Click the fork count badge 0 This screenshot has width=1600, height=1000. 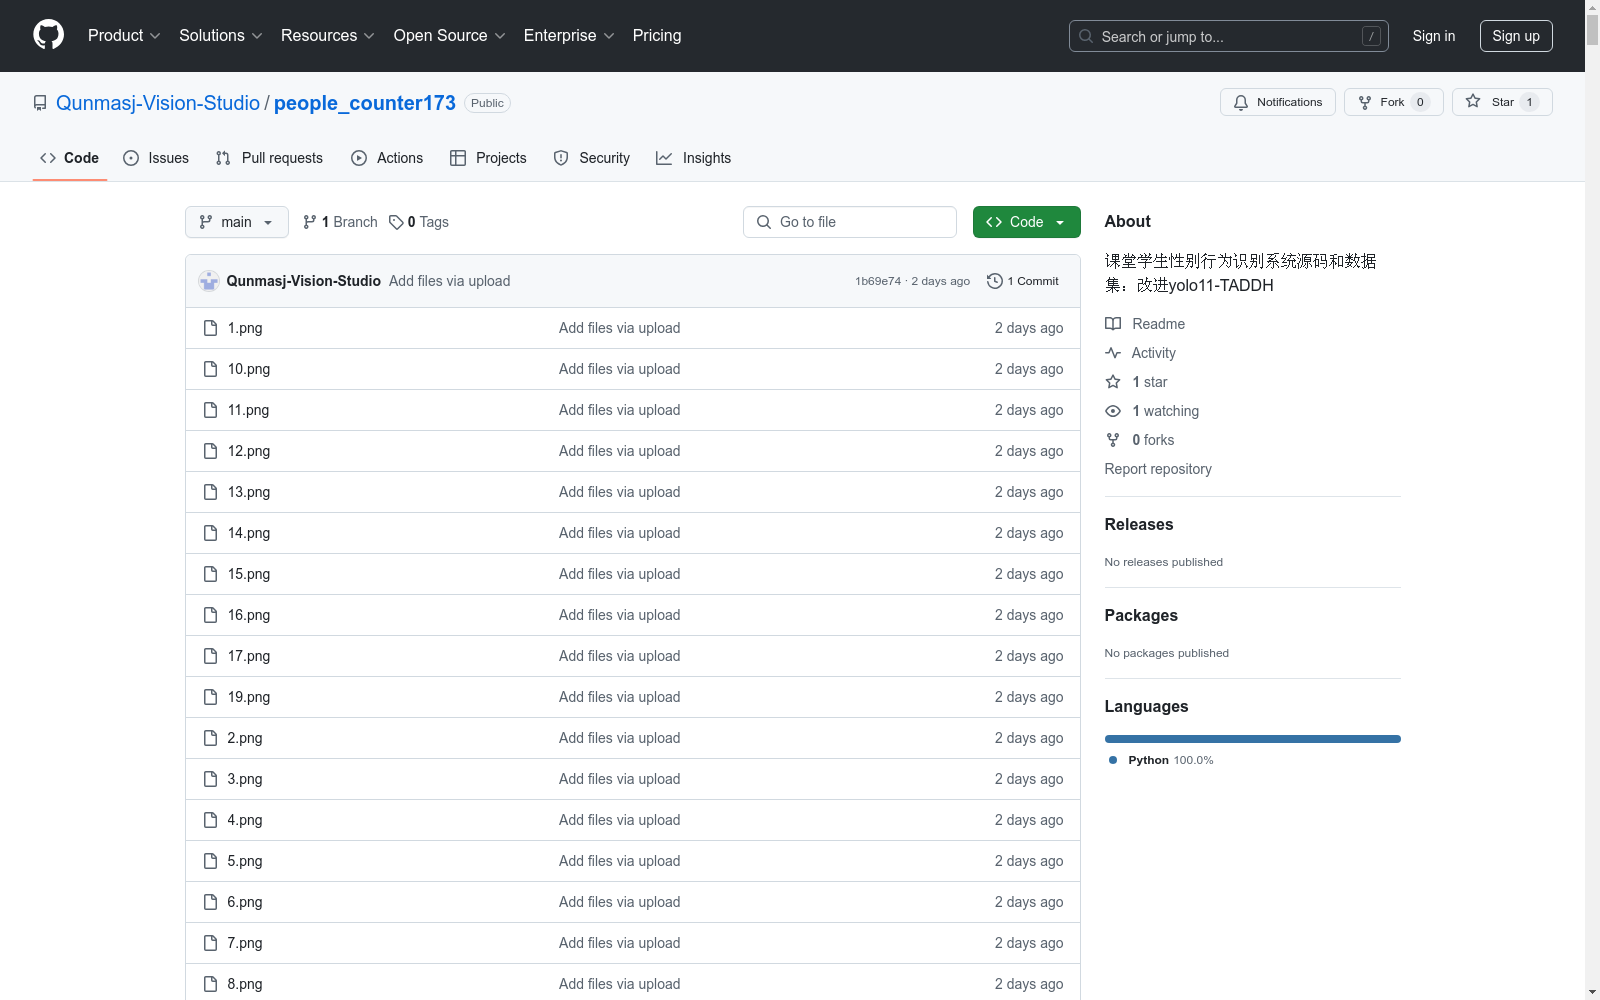click(x=1420, y=102)
